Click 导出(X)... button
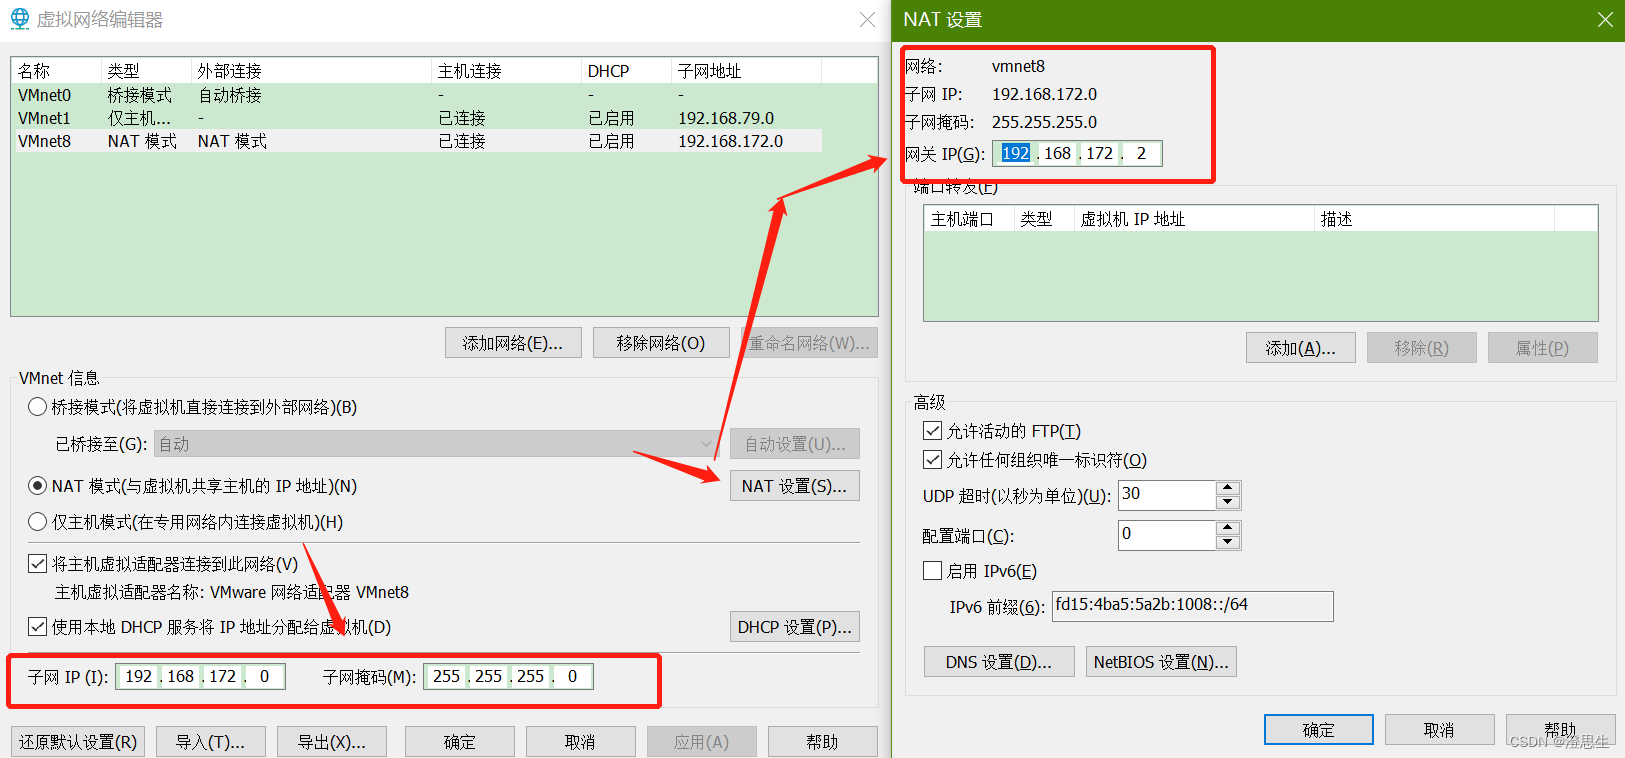The image size is (1625, 758). point(332,742)
